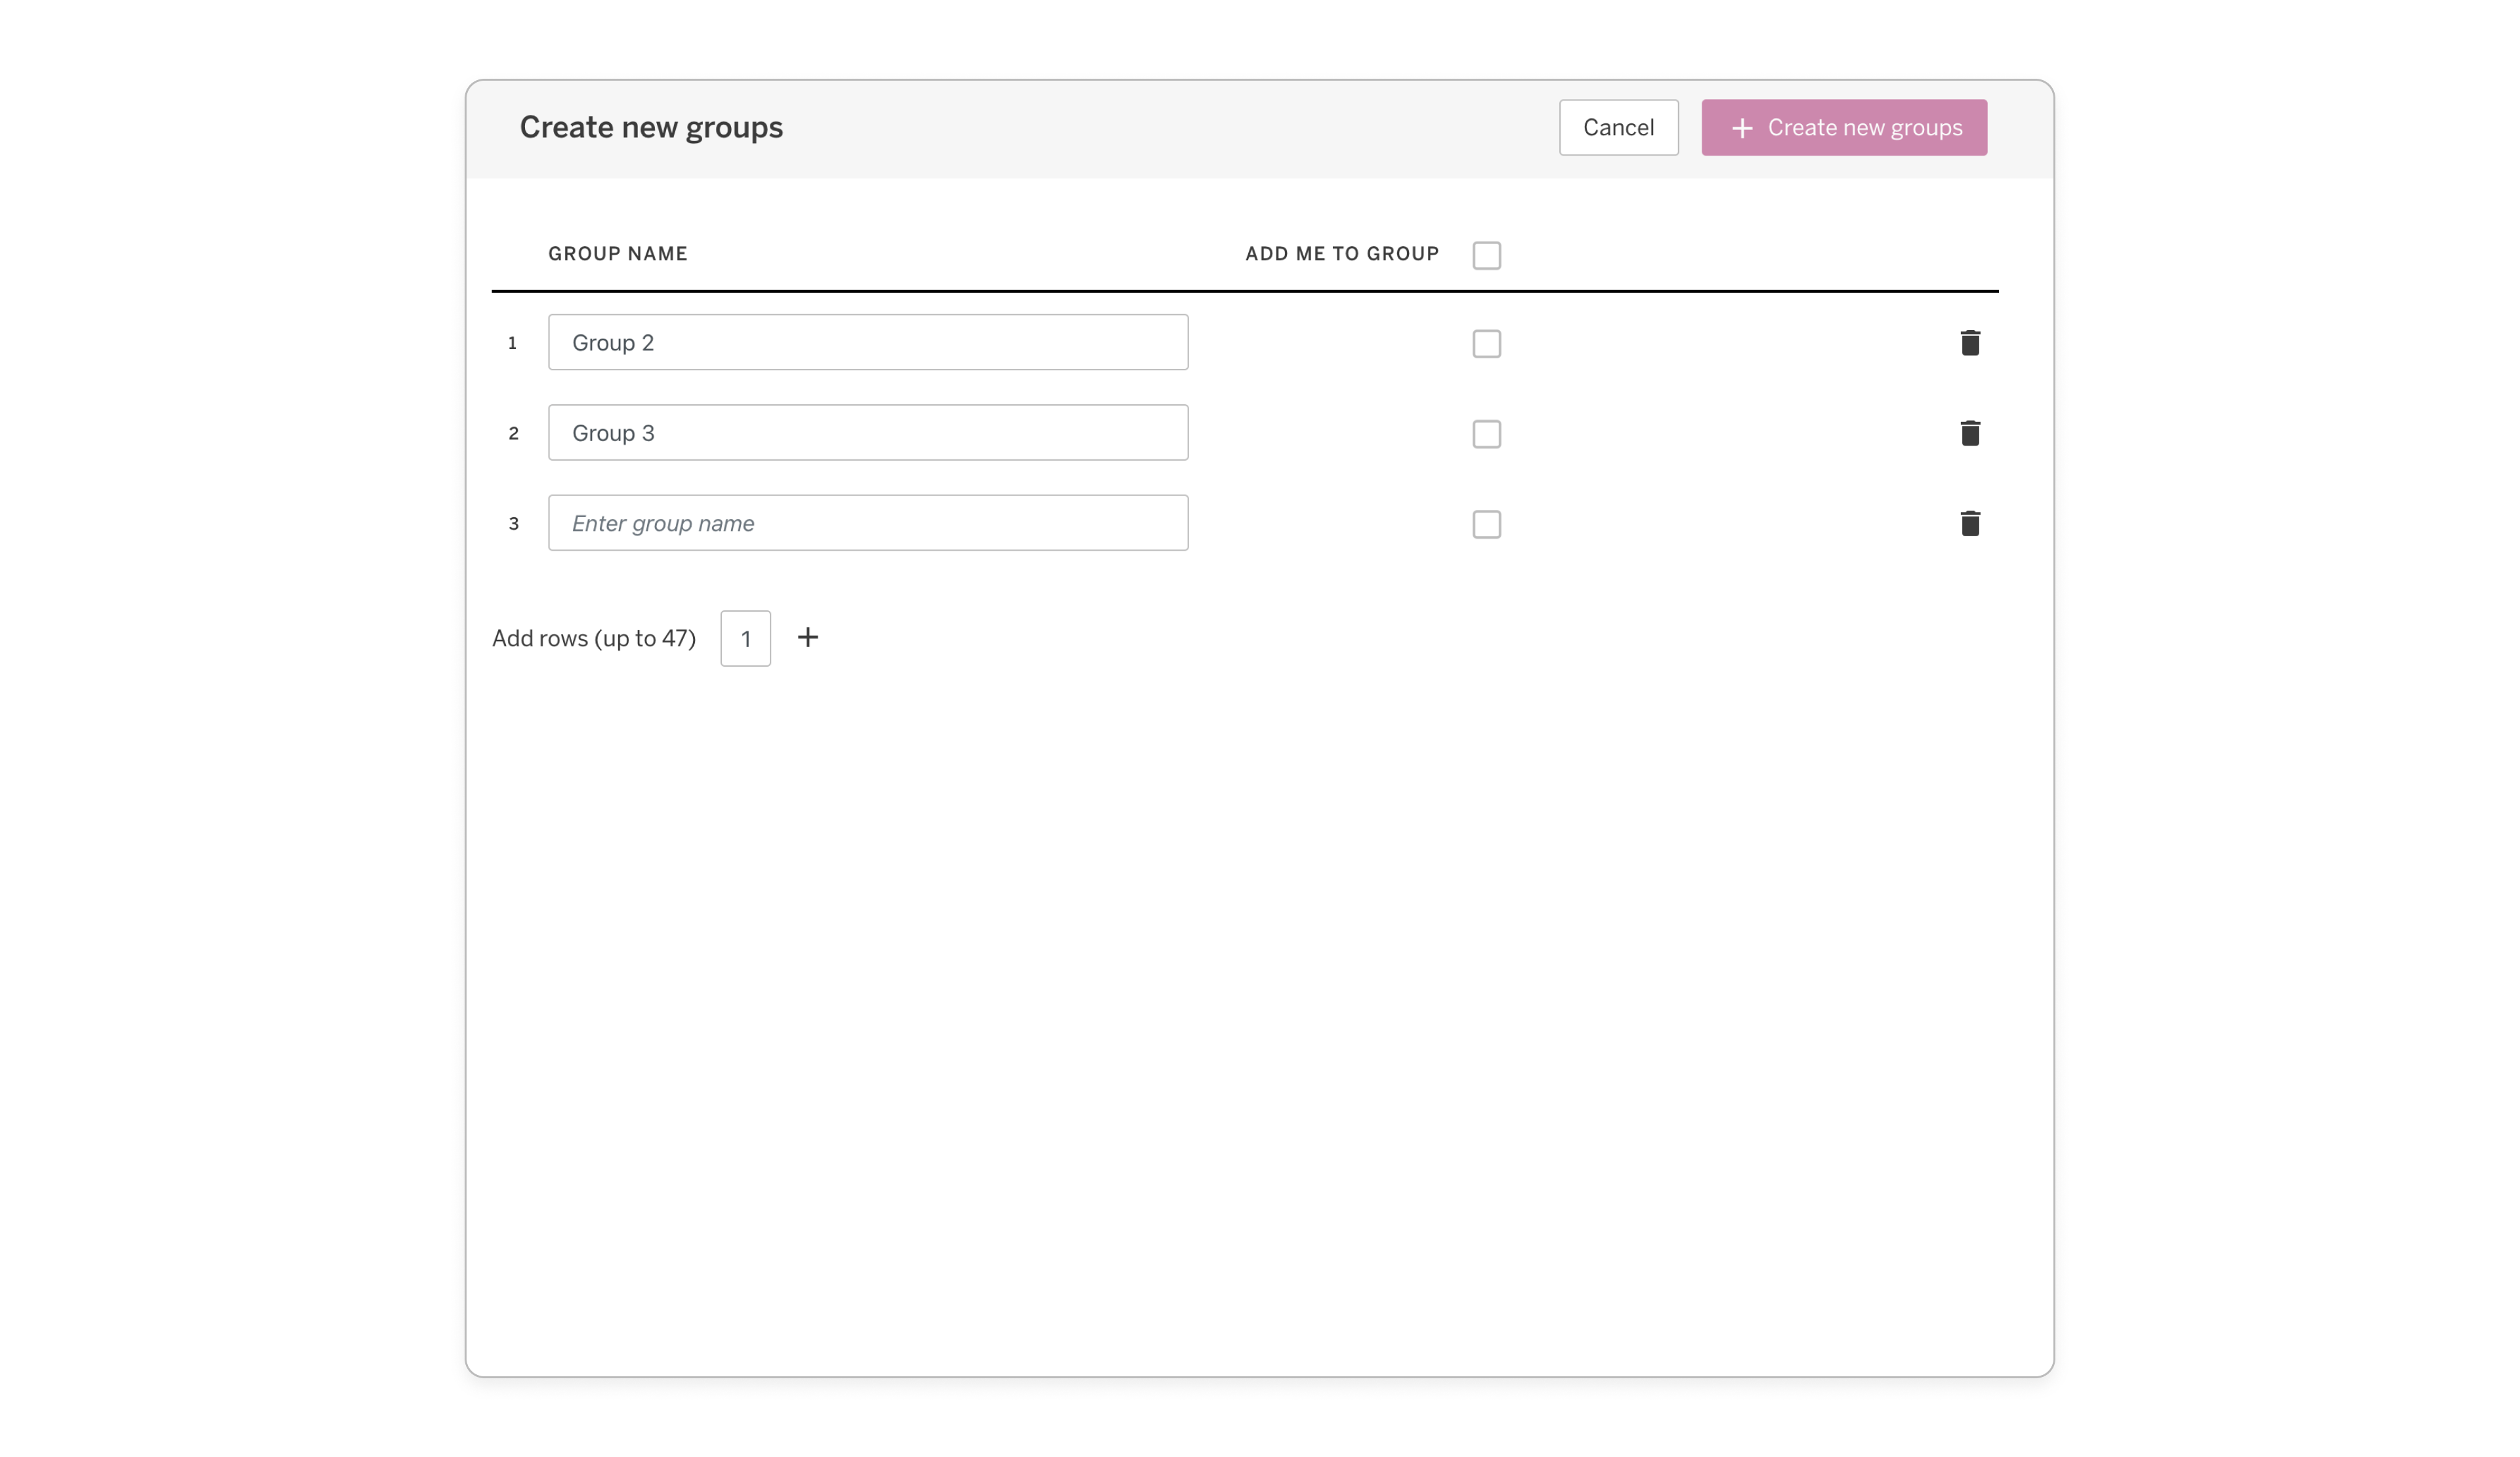Check add me for the unnamed row 3

1486,524
